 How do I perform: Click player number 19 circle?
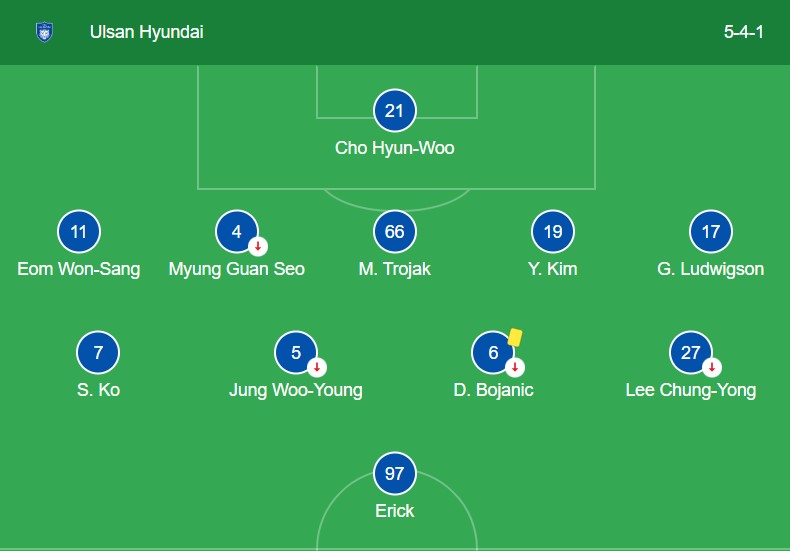click(x=553, y=232)
